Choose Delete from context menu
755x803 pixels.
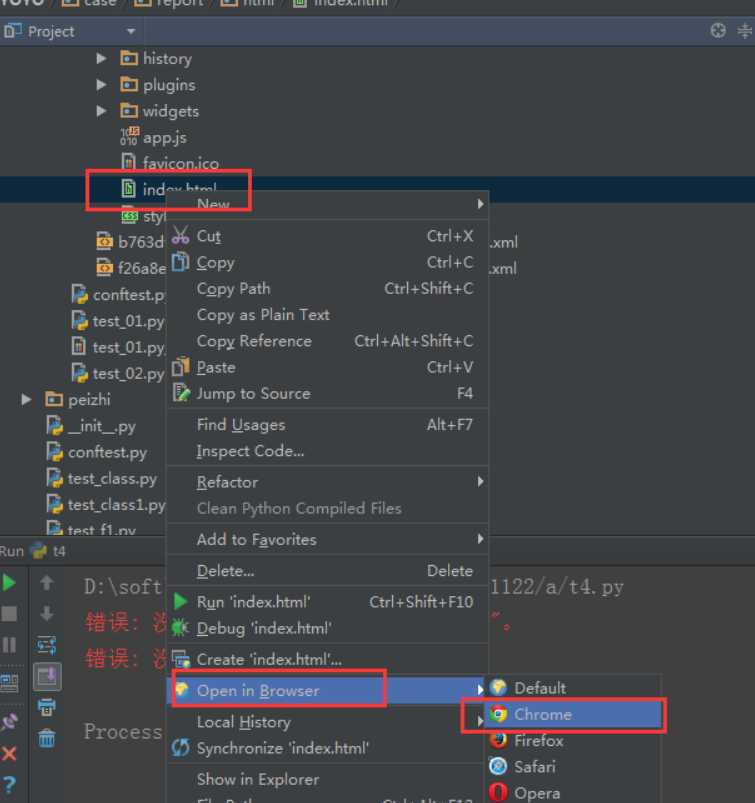coord(328,570)
